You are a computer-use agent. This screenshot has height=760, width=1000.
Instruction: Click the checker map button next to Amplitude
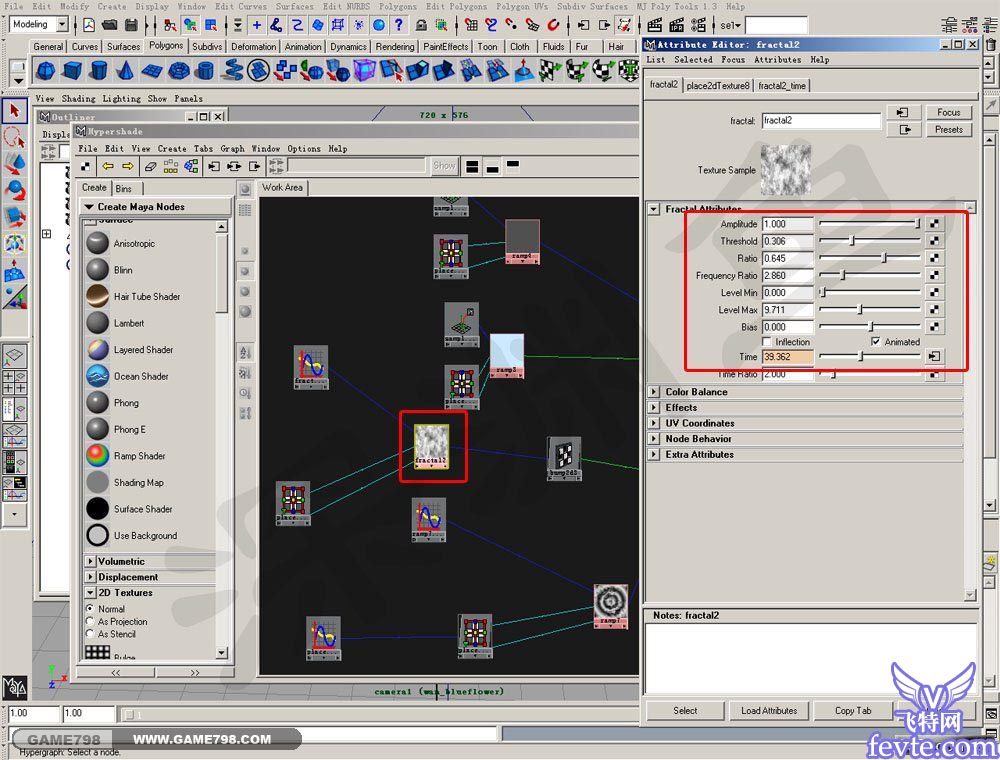click(934, 225)
